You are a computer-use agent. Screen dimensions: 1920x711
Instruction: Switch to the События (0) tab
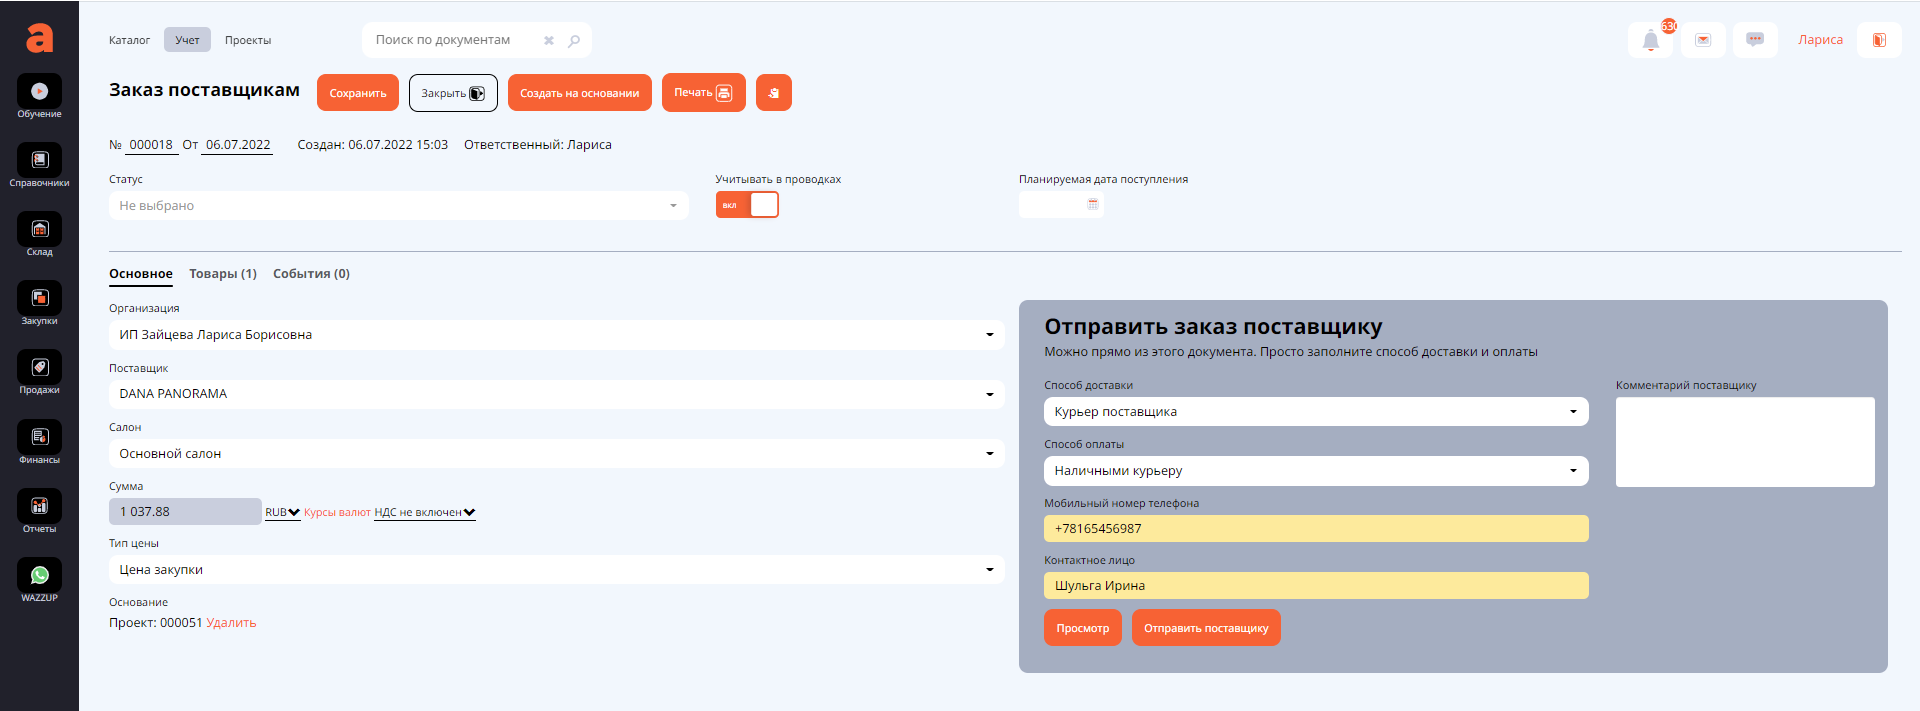pyautogui.click(x=311, y=274)
